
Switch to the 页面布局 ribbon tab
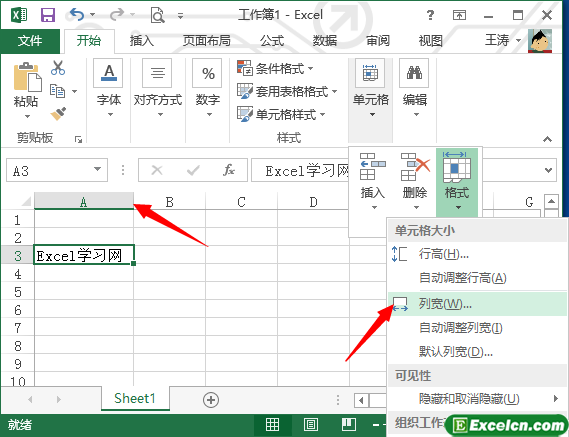(206, 41)
